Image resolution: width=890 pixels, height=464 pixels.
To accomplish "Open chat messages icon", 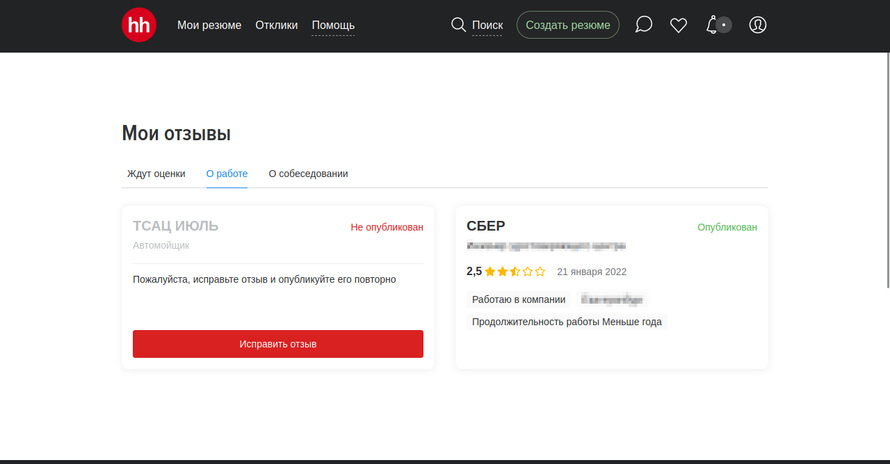I will [643, 24].
